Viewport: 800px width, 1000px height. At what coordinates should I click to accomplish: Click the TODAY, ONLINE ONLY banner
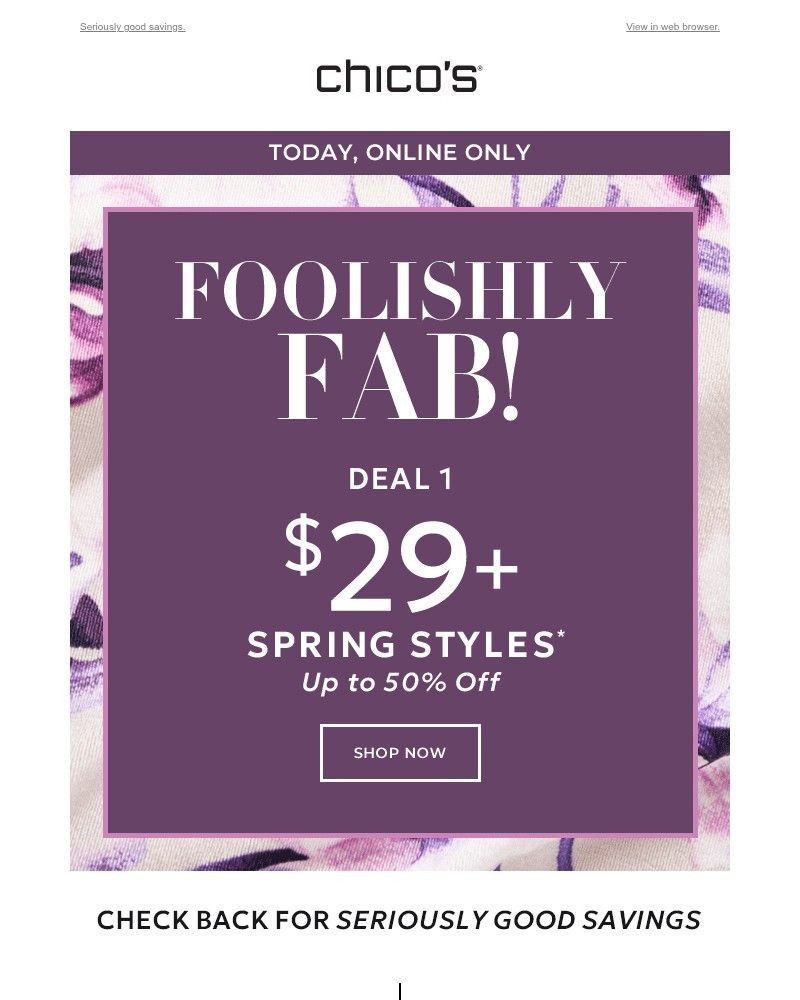[x=400, y=153]
